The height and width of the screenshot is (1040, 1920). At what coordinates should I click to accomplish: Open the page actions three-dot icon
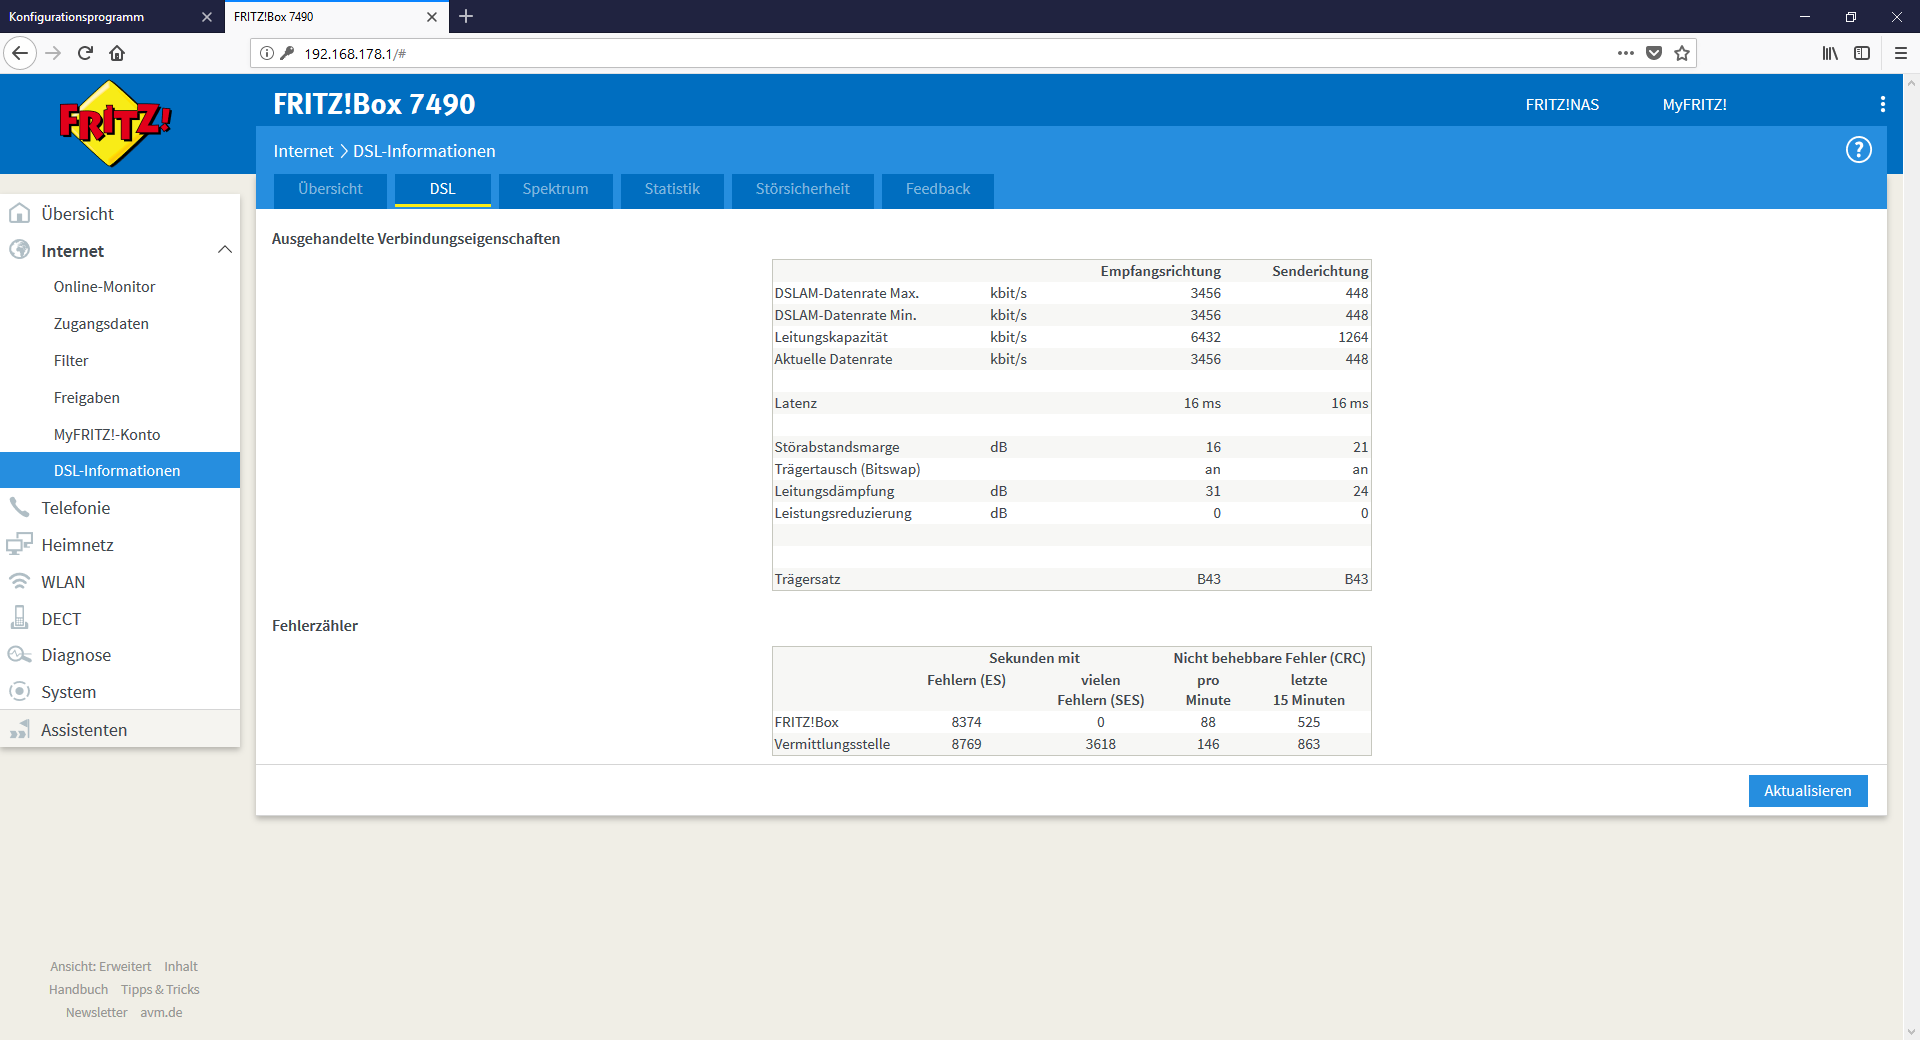point(1626,53)
